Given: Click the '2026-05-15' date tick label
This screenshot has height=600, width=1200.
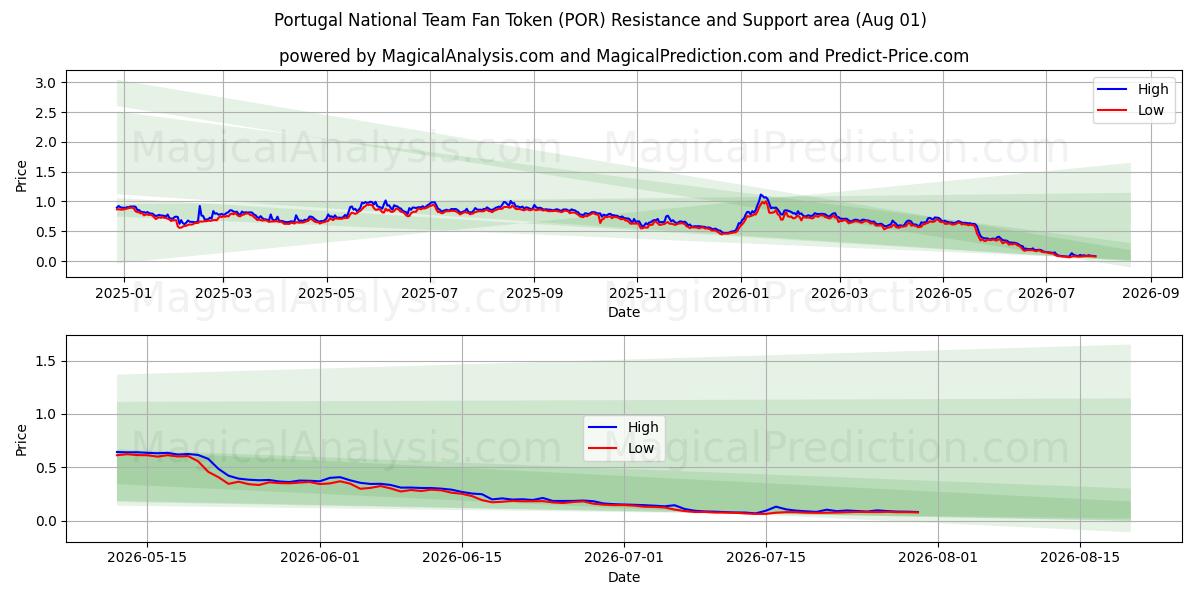Looking at the screenshot, I should point(147,559).
